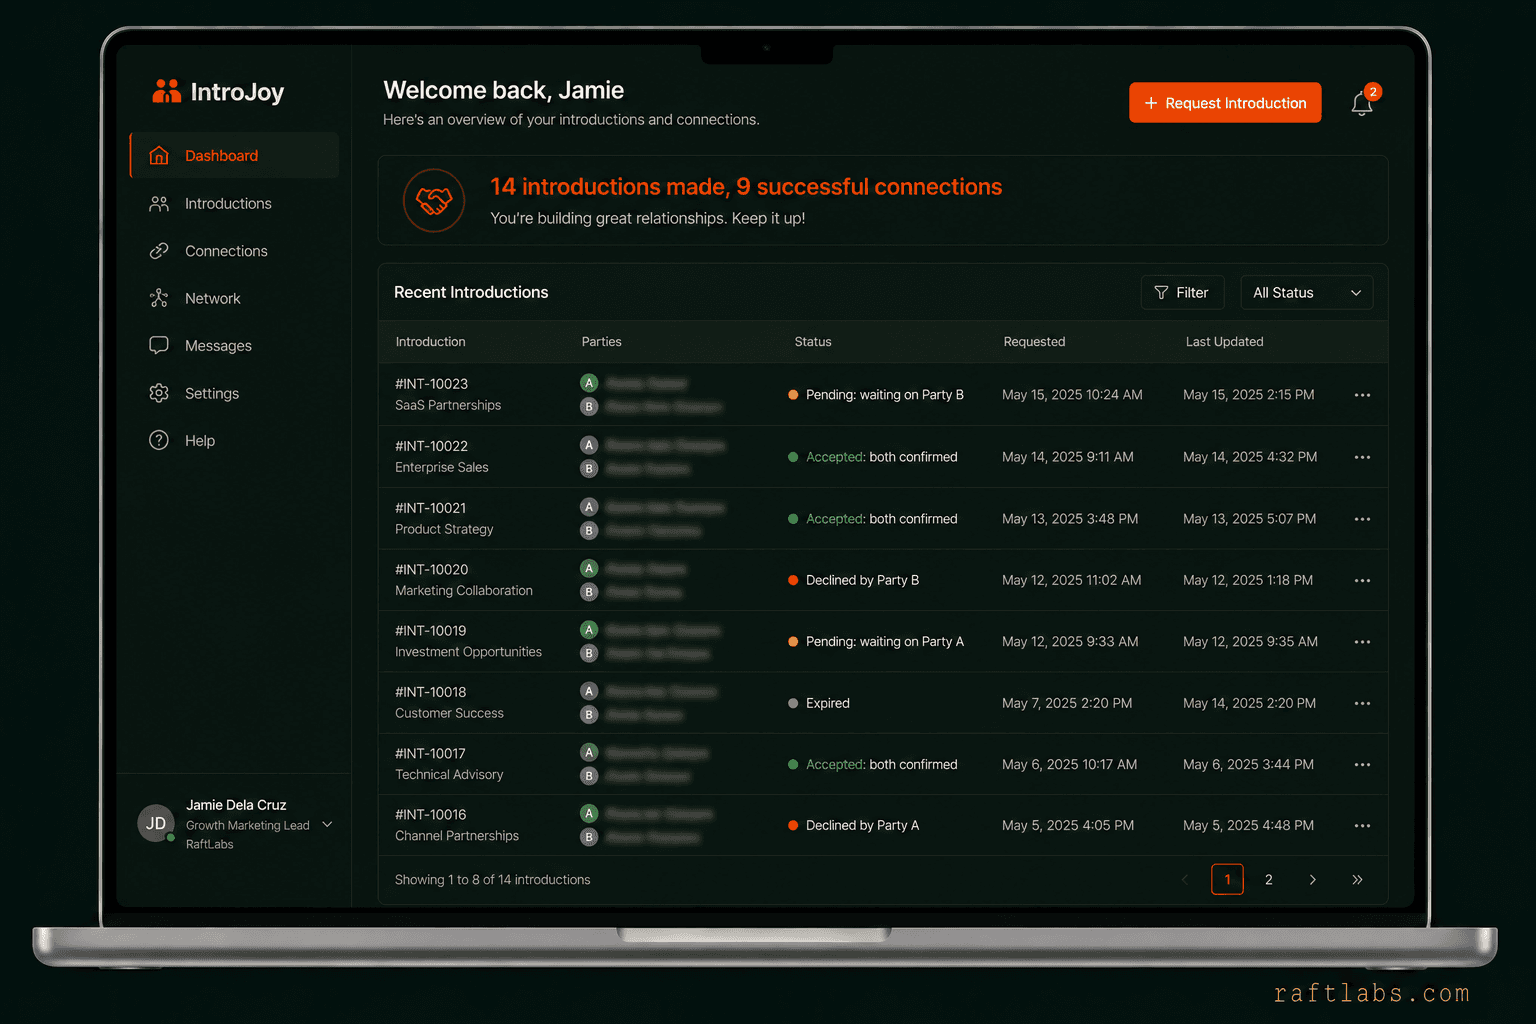This screenshot has width=1536, height=1024.
Task: Open the notifications bell
Action: [x=1362, y=103]
